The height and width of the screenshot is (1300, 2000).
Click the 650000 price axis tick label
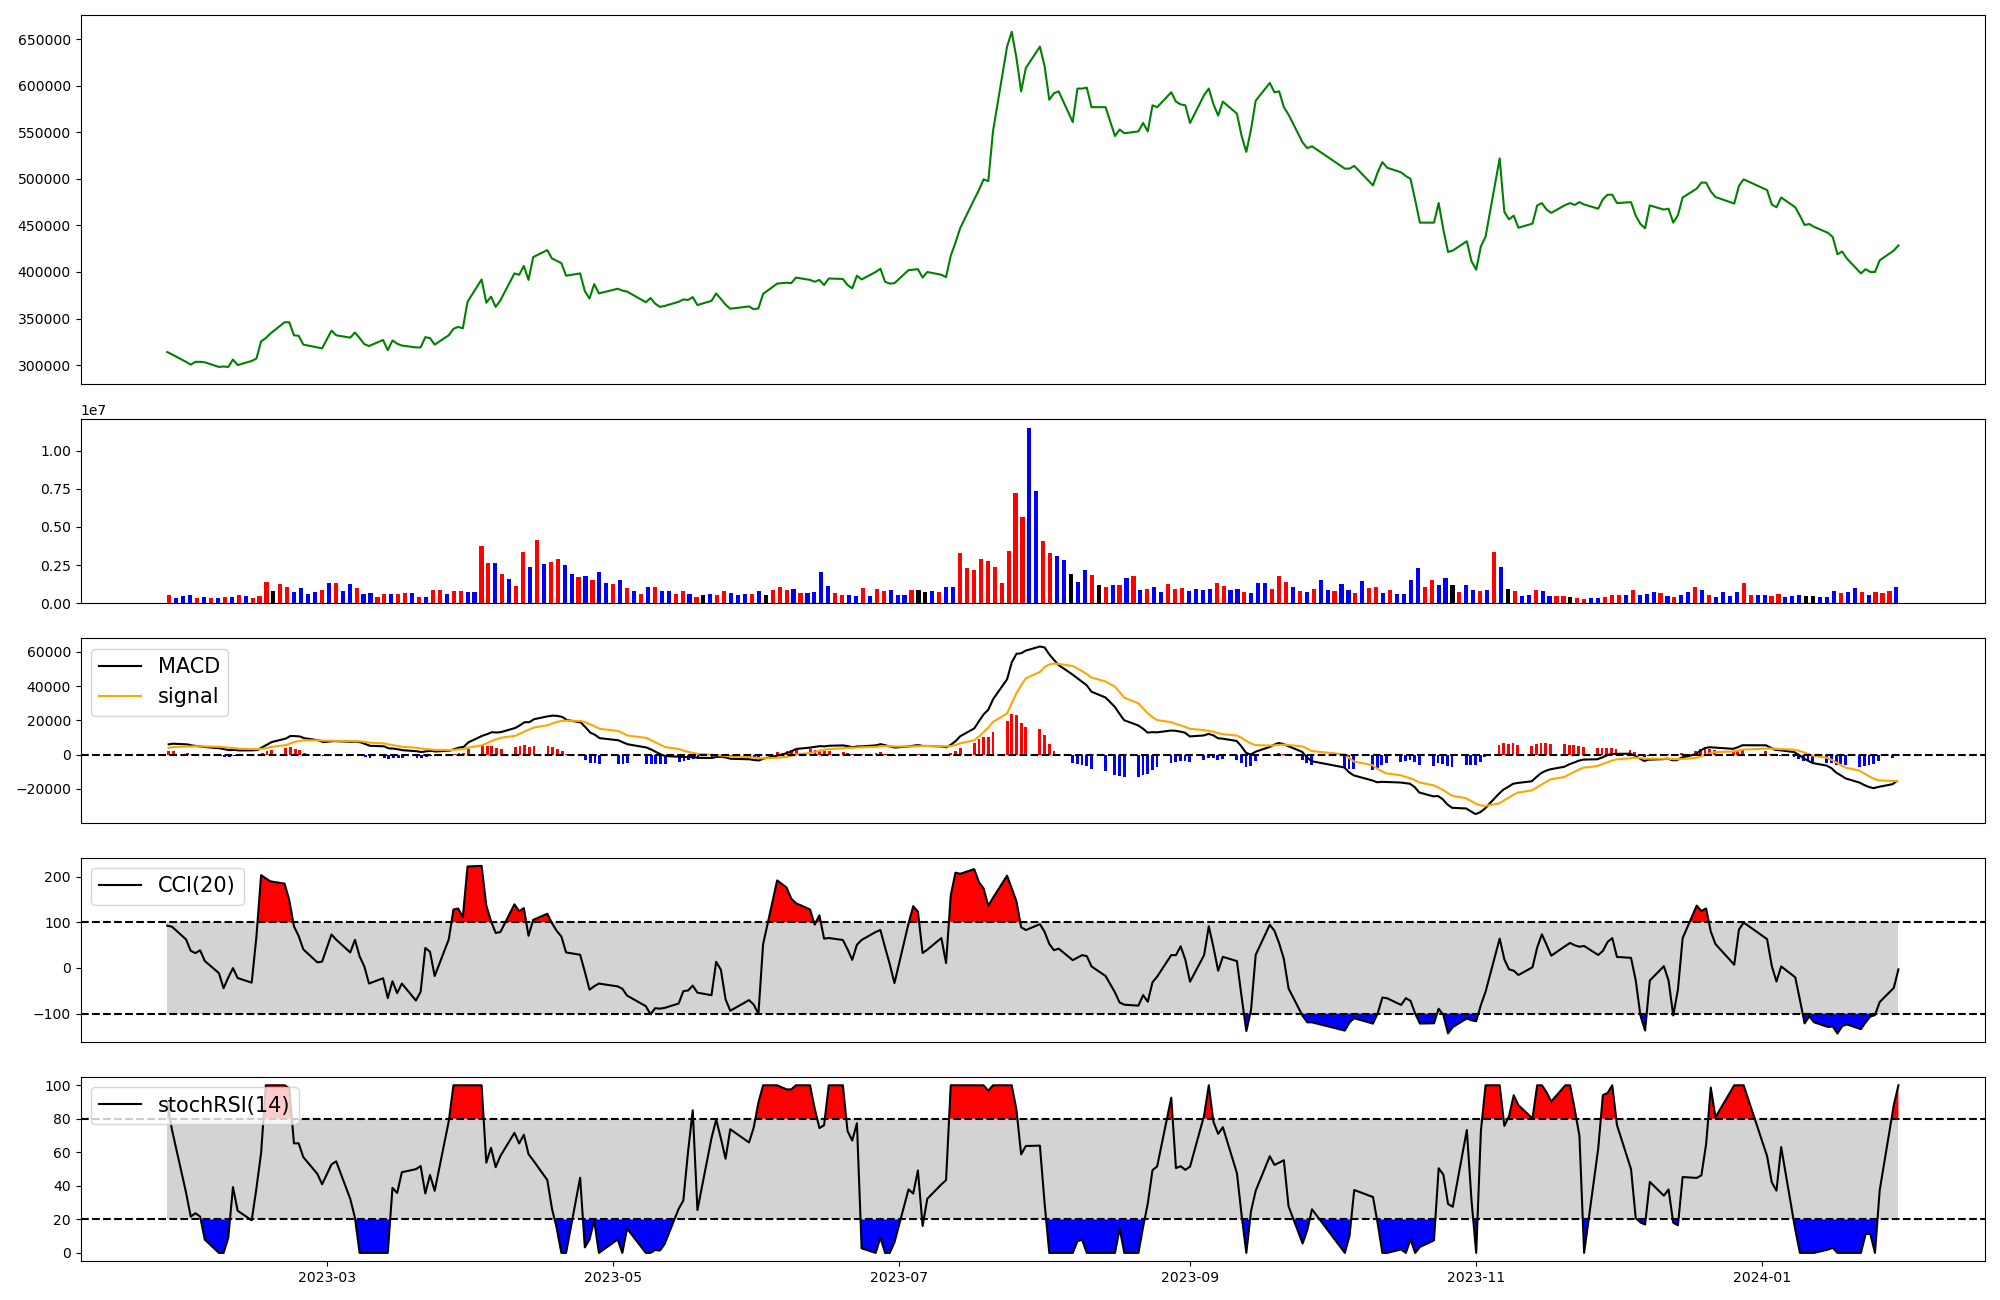[44, 40]
